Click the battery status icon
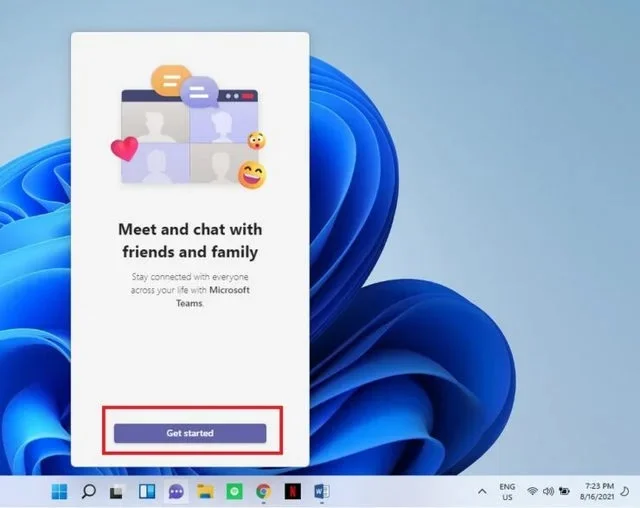Viewport: 640px width, 508px height. tap(564, 491)
